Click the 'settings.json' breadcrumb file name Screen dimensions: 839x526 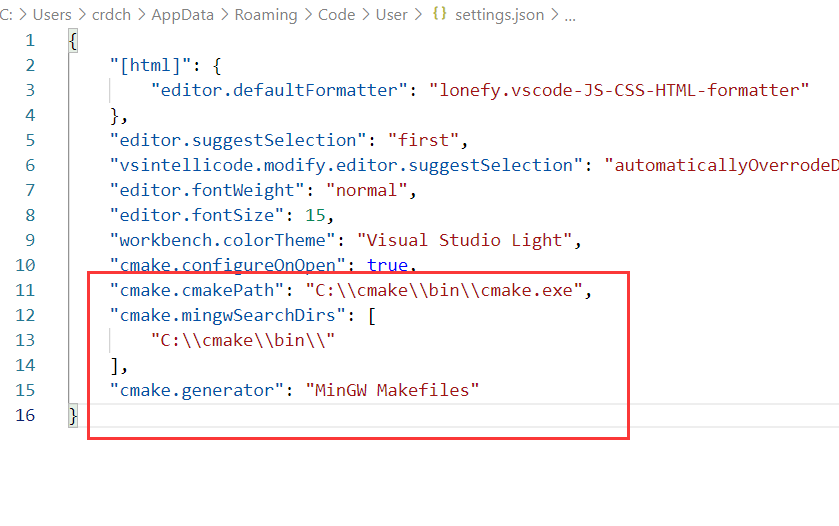click(499, 14)
